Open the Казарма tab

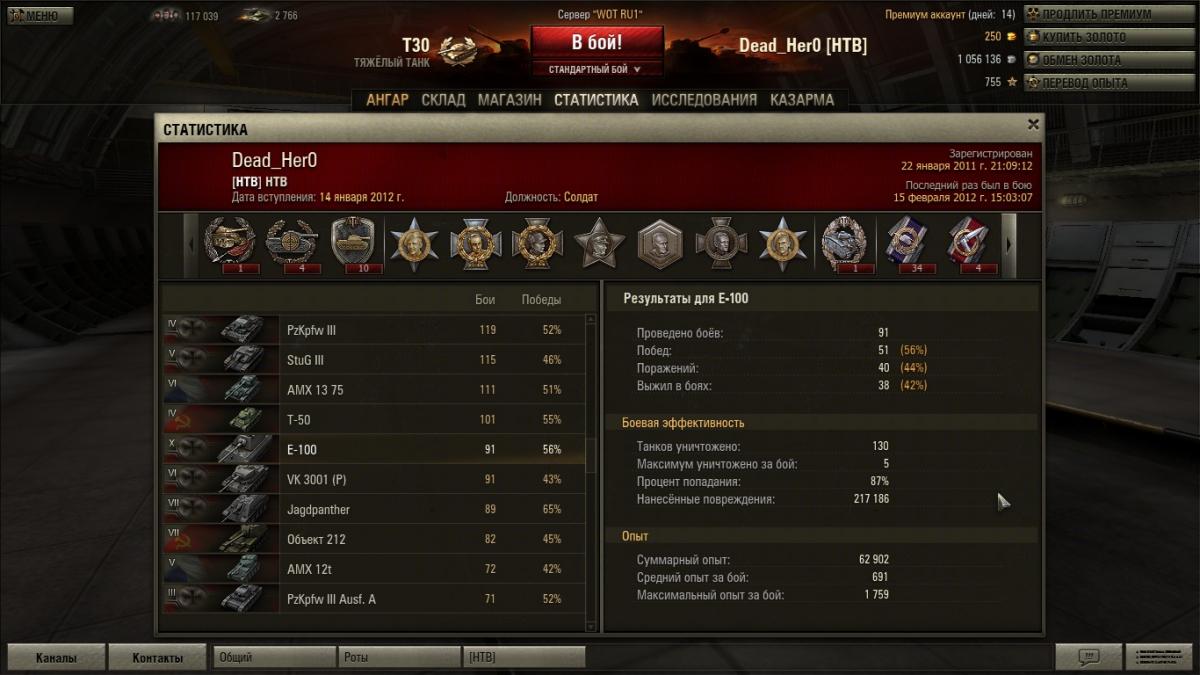[x=802, y=100]
